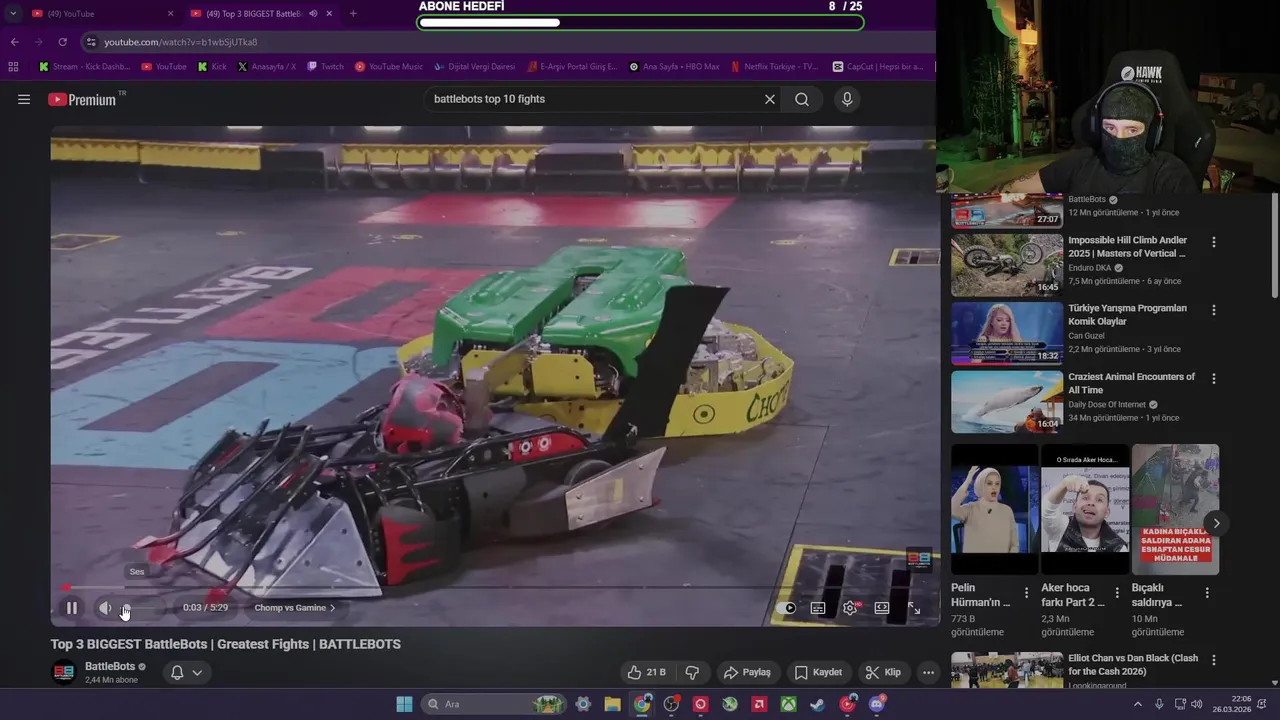Open Steam from taskbar
Screen dimensions: 1280x720
(818, 704)
